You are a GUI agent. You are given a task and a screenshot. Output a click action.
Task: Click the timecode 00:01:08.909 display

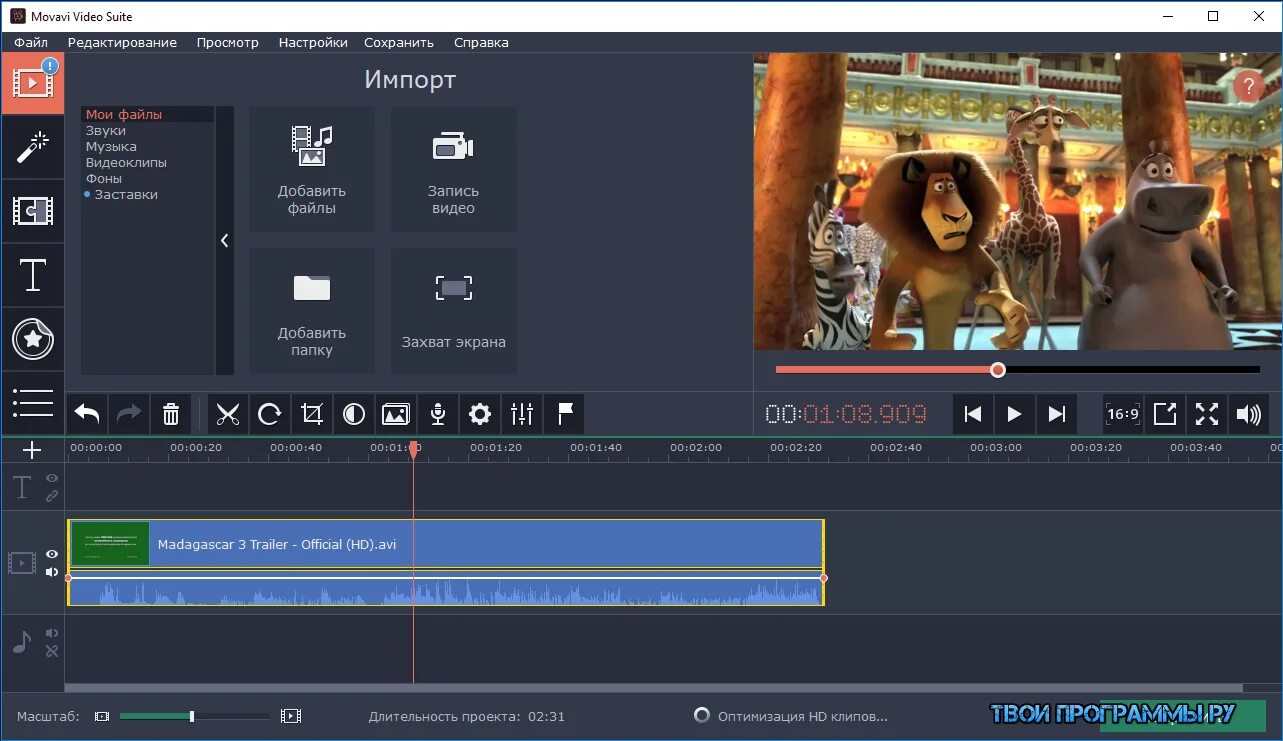pyautogui.click(x=846, y=414)
